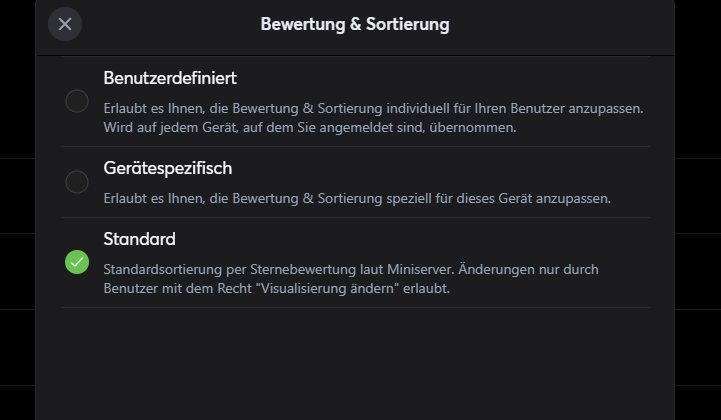Enable the Gerätespezifisch radio option
Image resolution: width=721 pixels, height=420 pixels.
tap(77, 182)
